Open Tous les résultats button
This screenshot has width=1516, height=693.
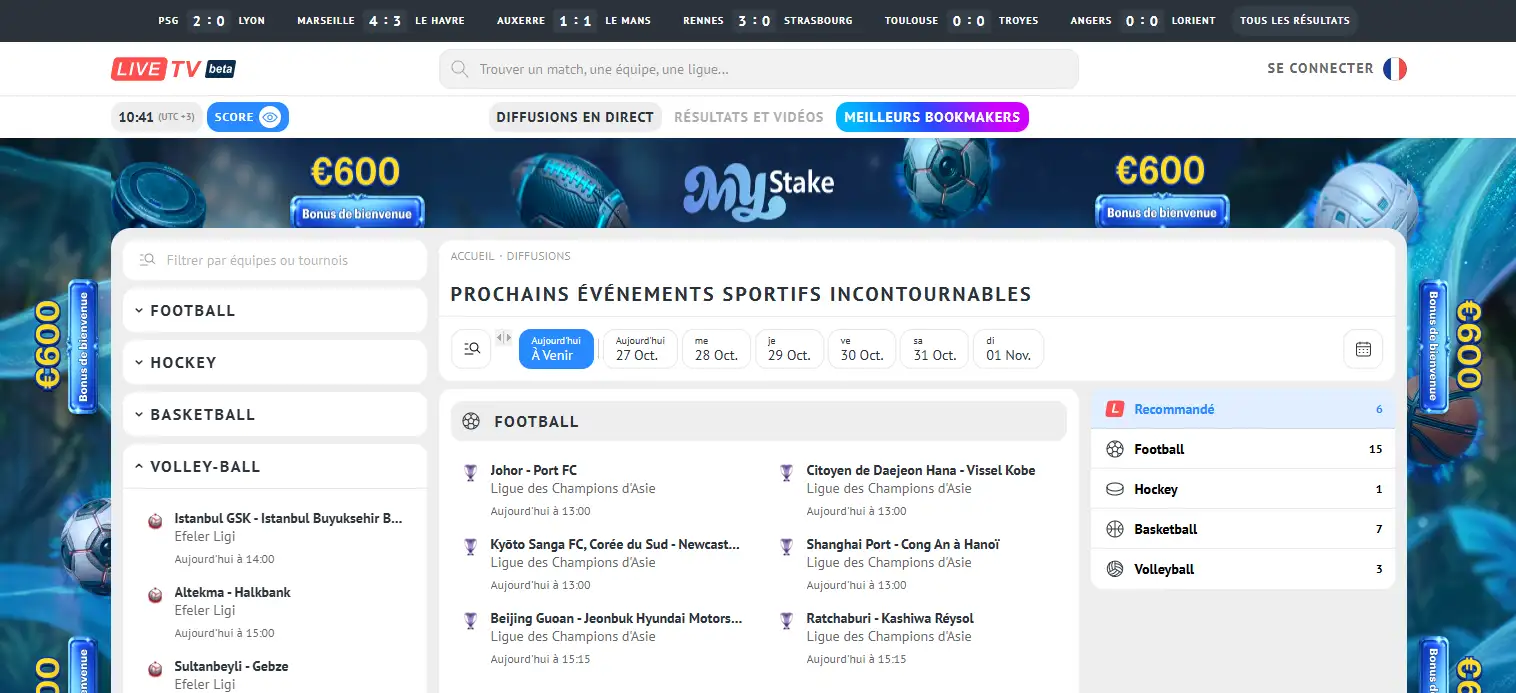tap(1295, 21)
